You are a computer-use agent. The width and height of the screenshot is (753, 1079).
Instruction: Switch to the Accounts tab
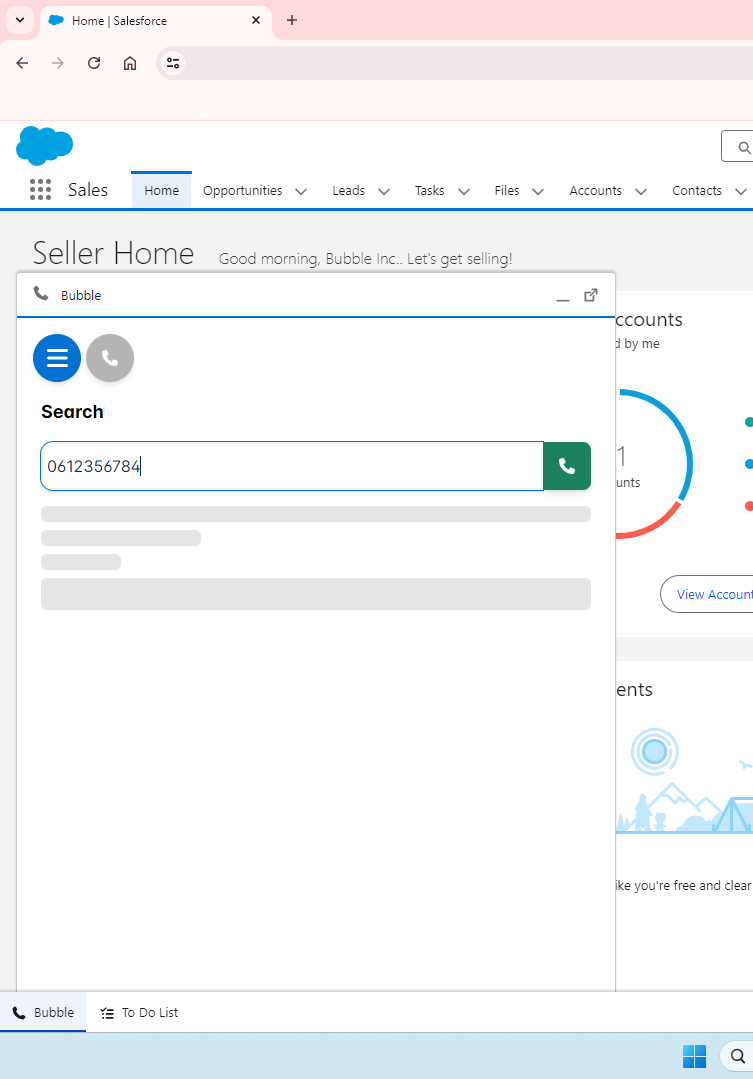(x=595, y=190)
